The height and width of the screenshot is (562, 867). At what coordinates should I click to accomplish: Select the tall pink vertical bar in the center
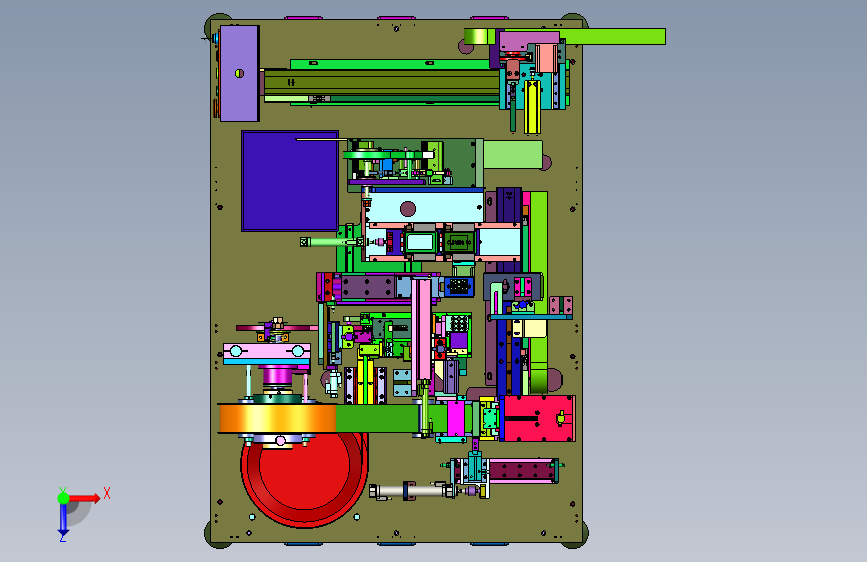[x=424, y=330]
